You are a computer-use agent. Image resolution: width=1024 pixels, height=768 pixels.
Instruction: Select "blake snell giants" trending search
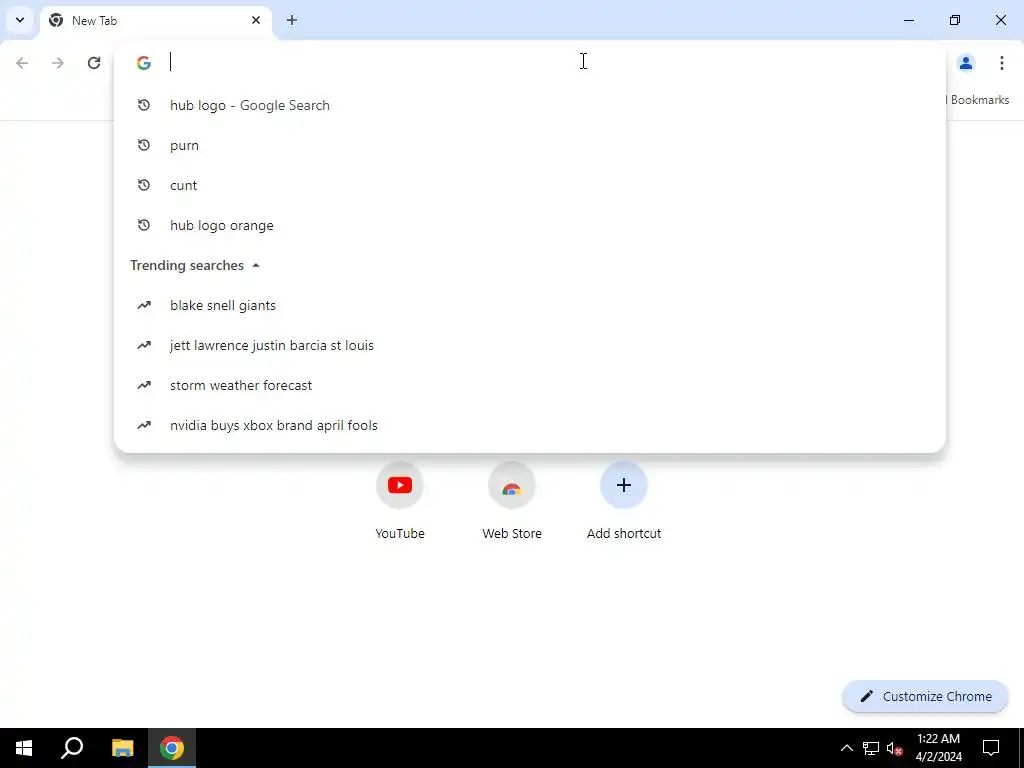coord(530,305)
